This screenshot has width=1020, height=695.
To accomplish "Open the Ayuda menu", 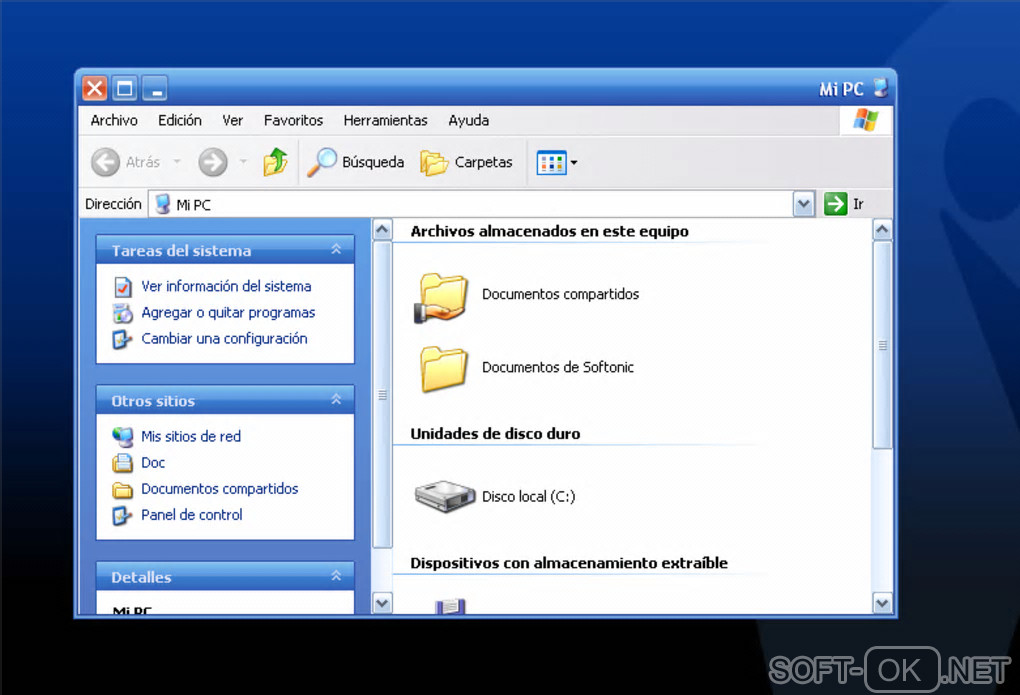I will [468, 120].
